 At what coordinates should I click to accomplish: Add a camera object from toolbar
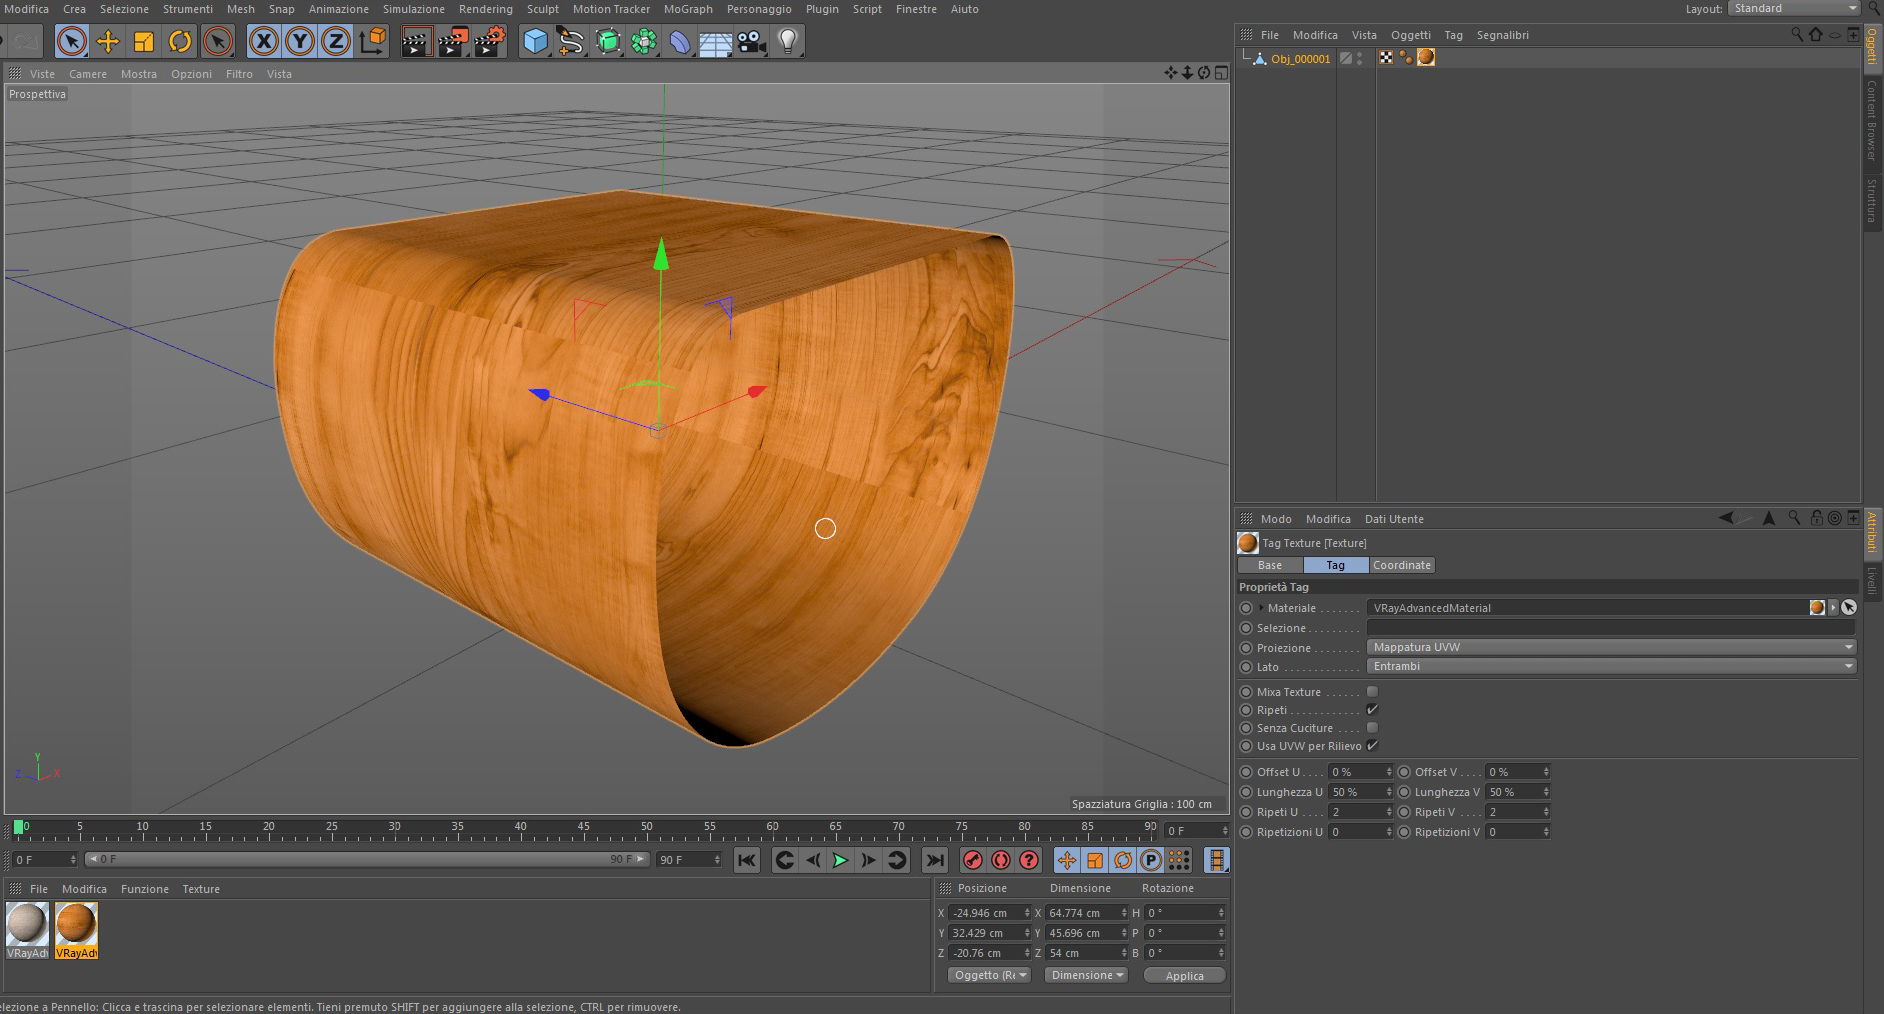(x=751, y=41)
